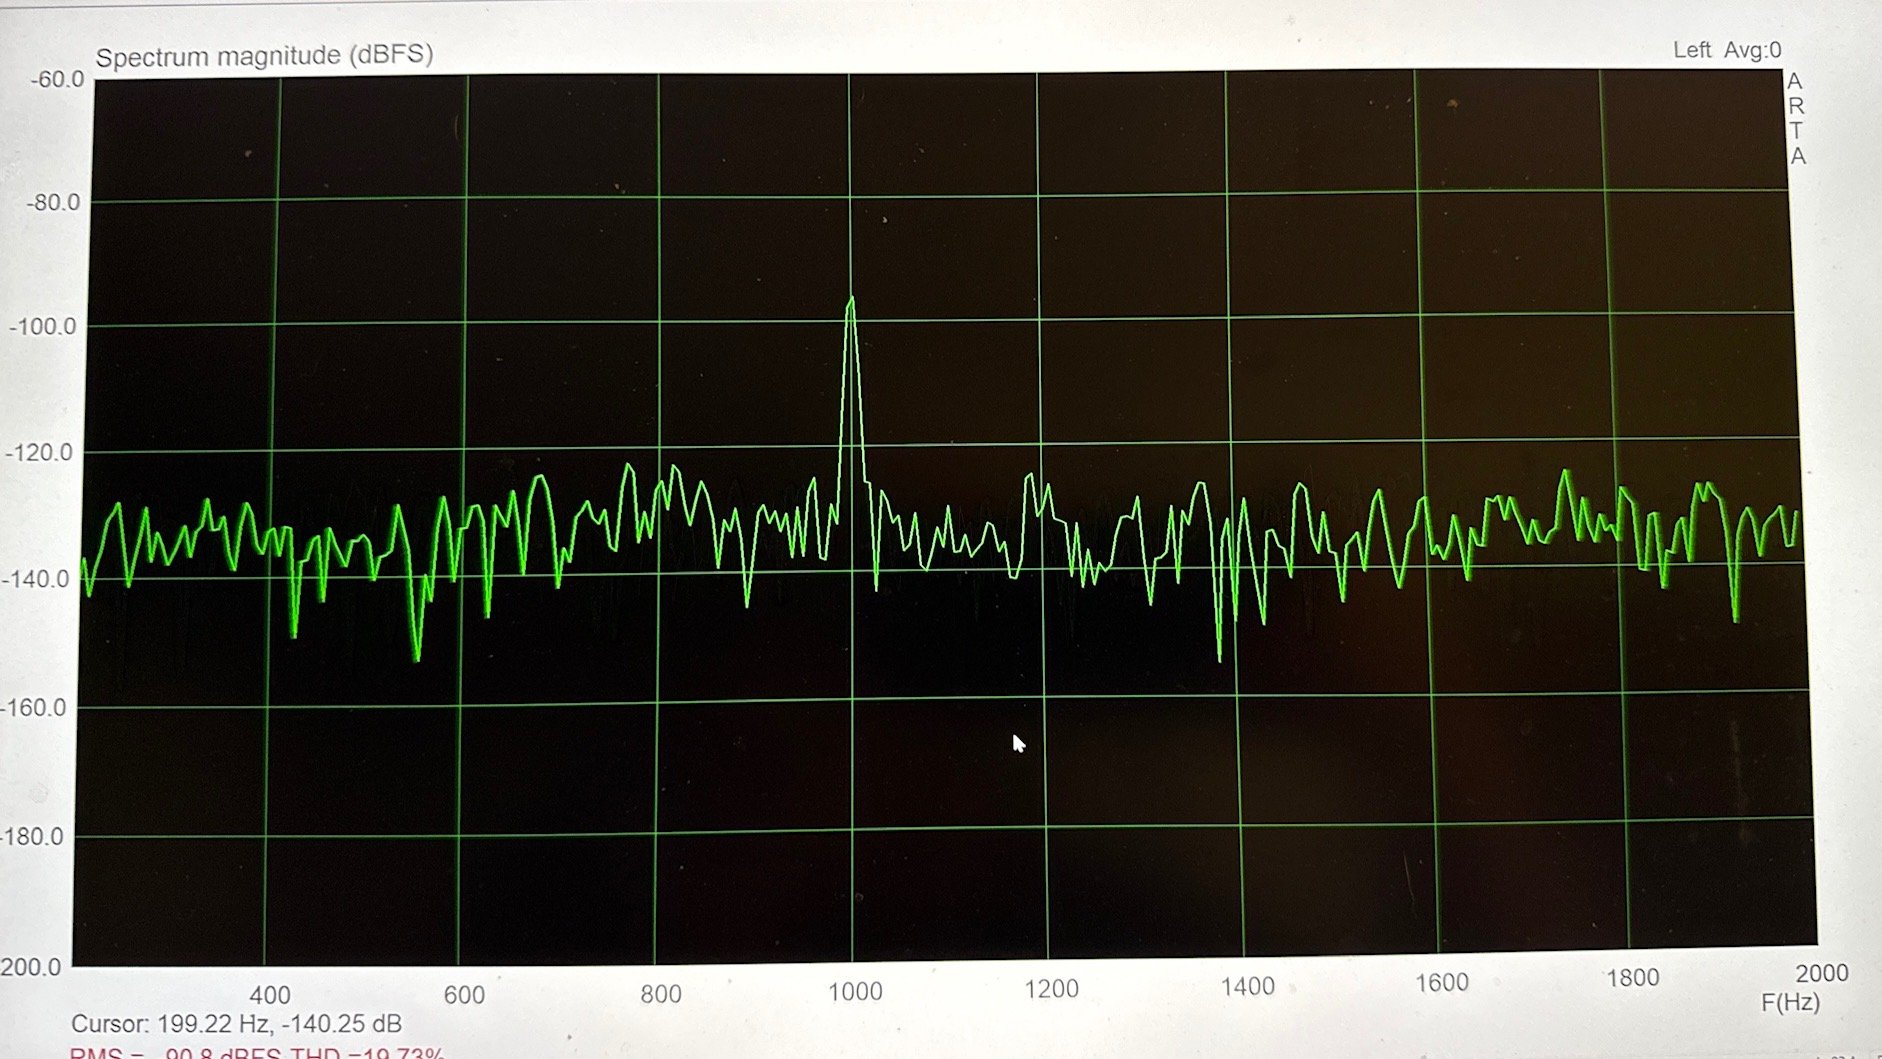Click the 'F(Hz)' axis unit label
Image resolution: width=1882 pixels, height=1059 pixels.
pyautogui.click(x=1790, y=1002)
